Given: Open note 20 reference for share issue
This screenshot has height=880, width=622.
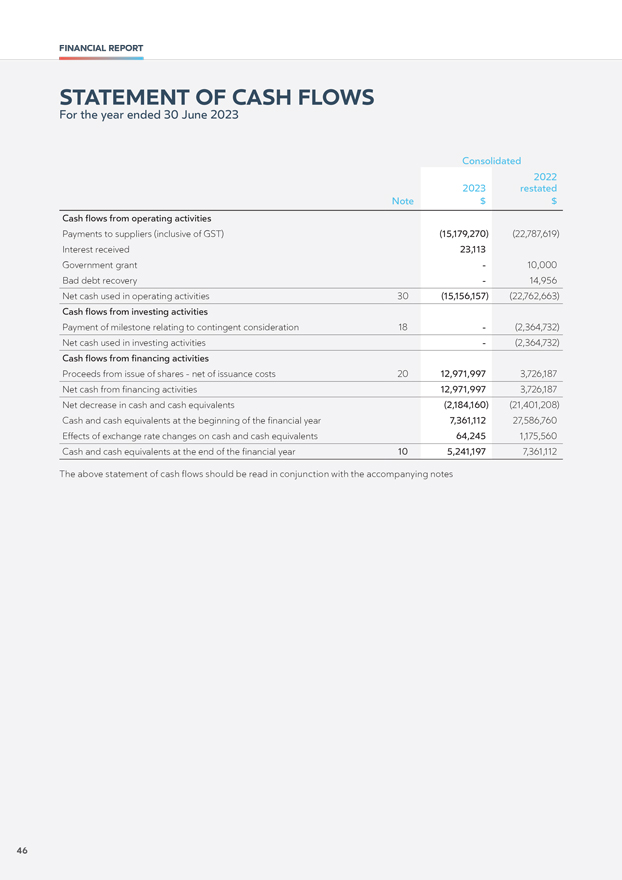Looking at the screenshot, I should [403, 374].
